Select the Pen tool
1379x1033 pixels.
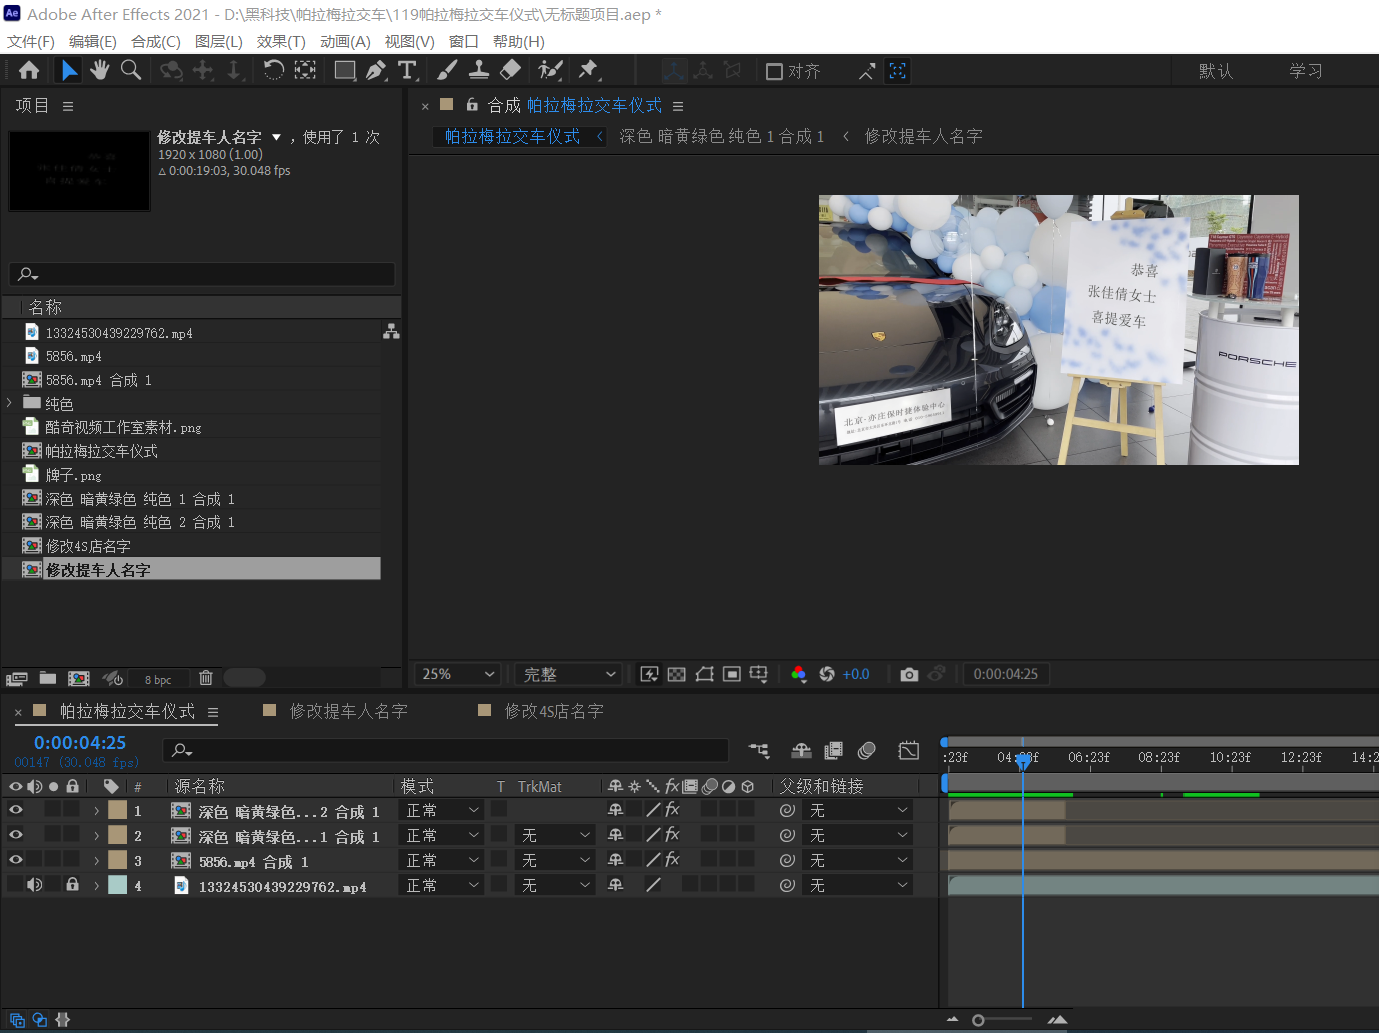tap(376, 70)
